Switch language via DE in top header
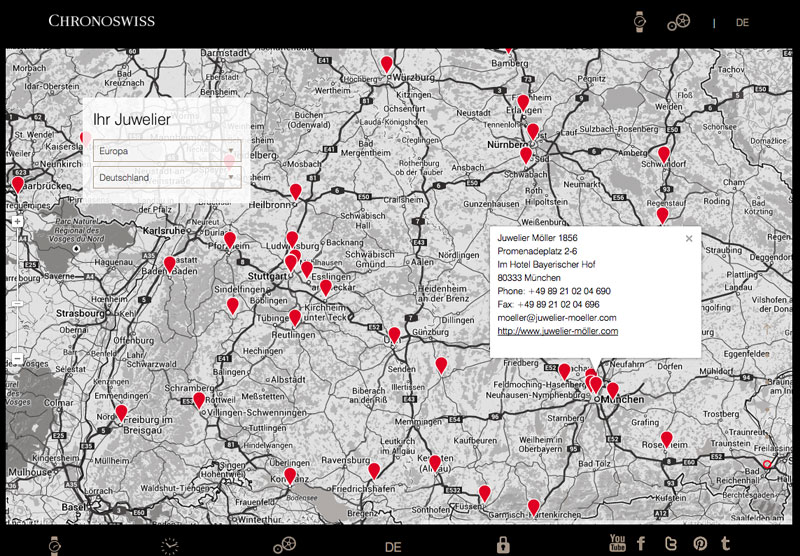The height and width of the screenshot is (556, 800). [742, 22]
